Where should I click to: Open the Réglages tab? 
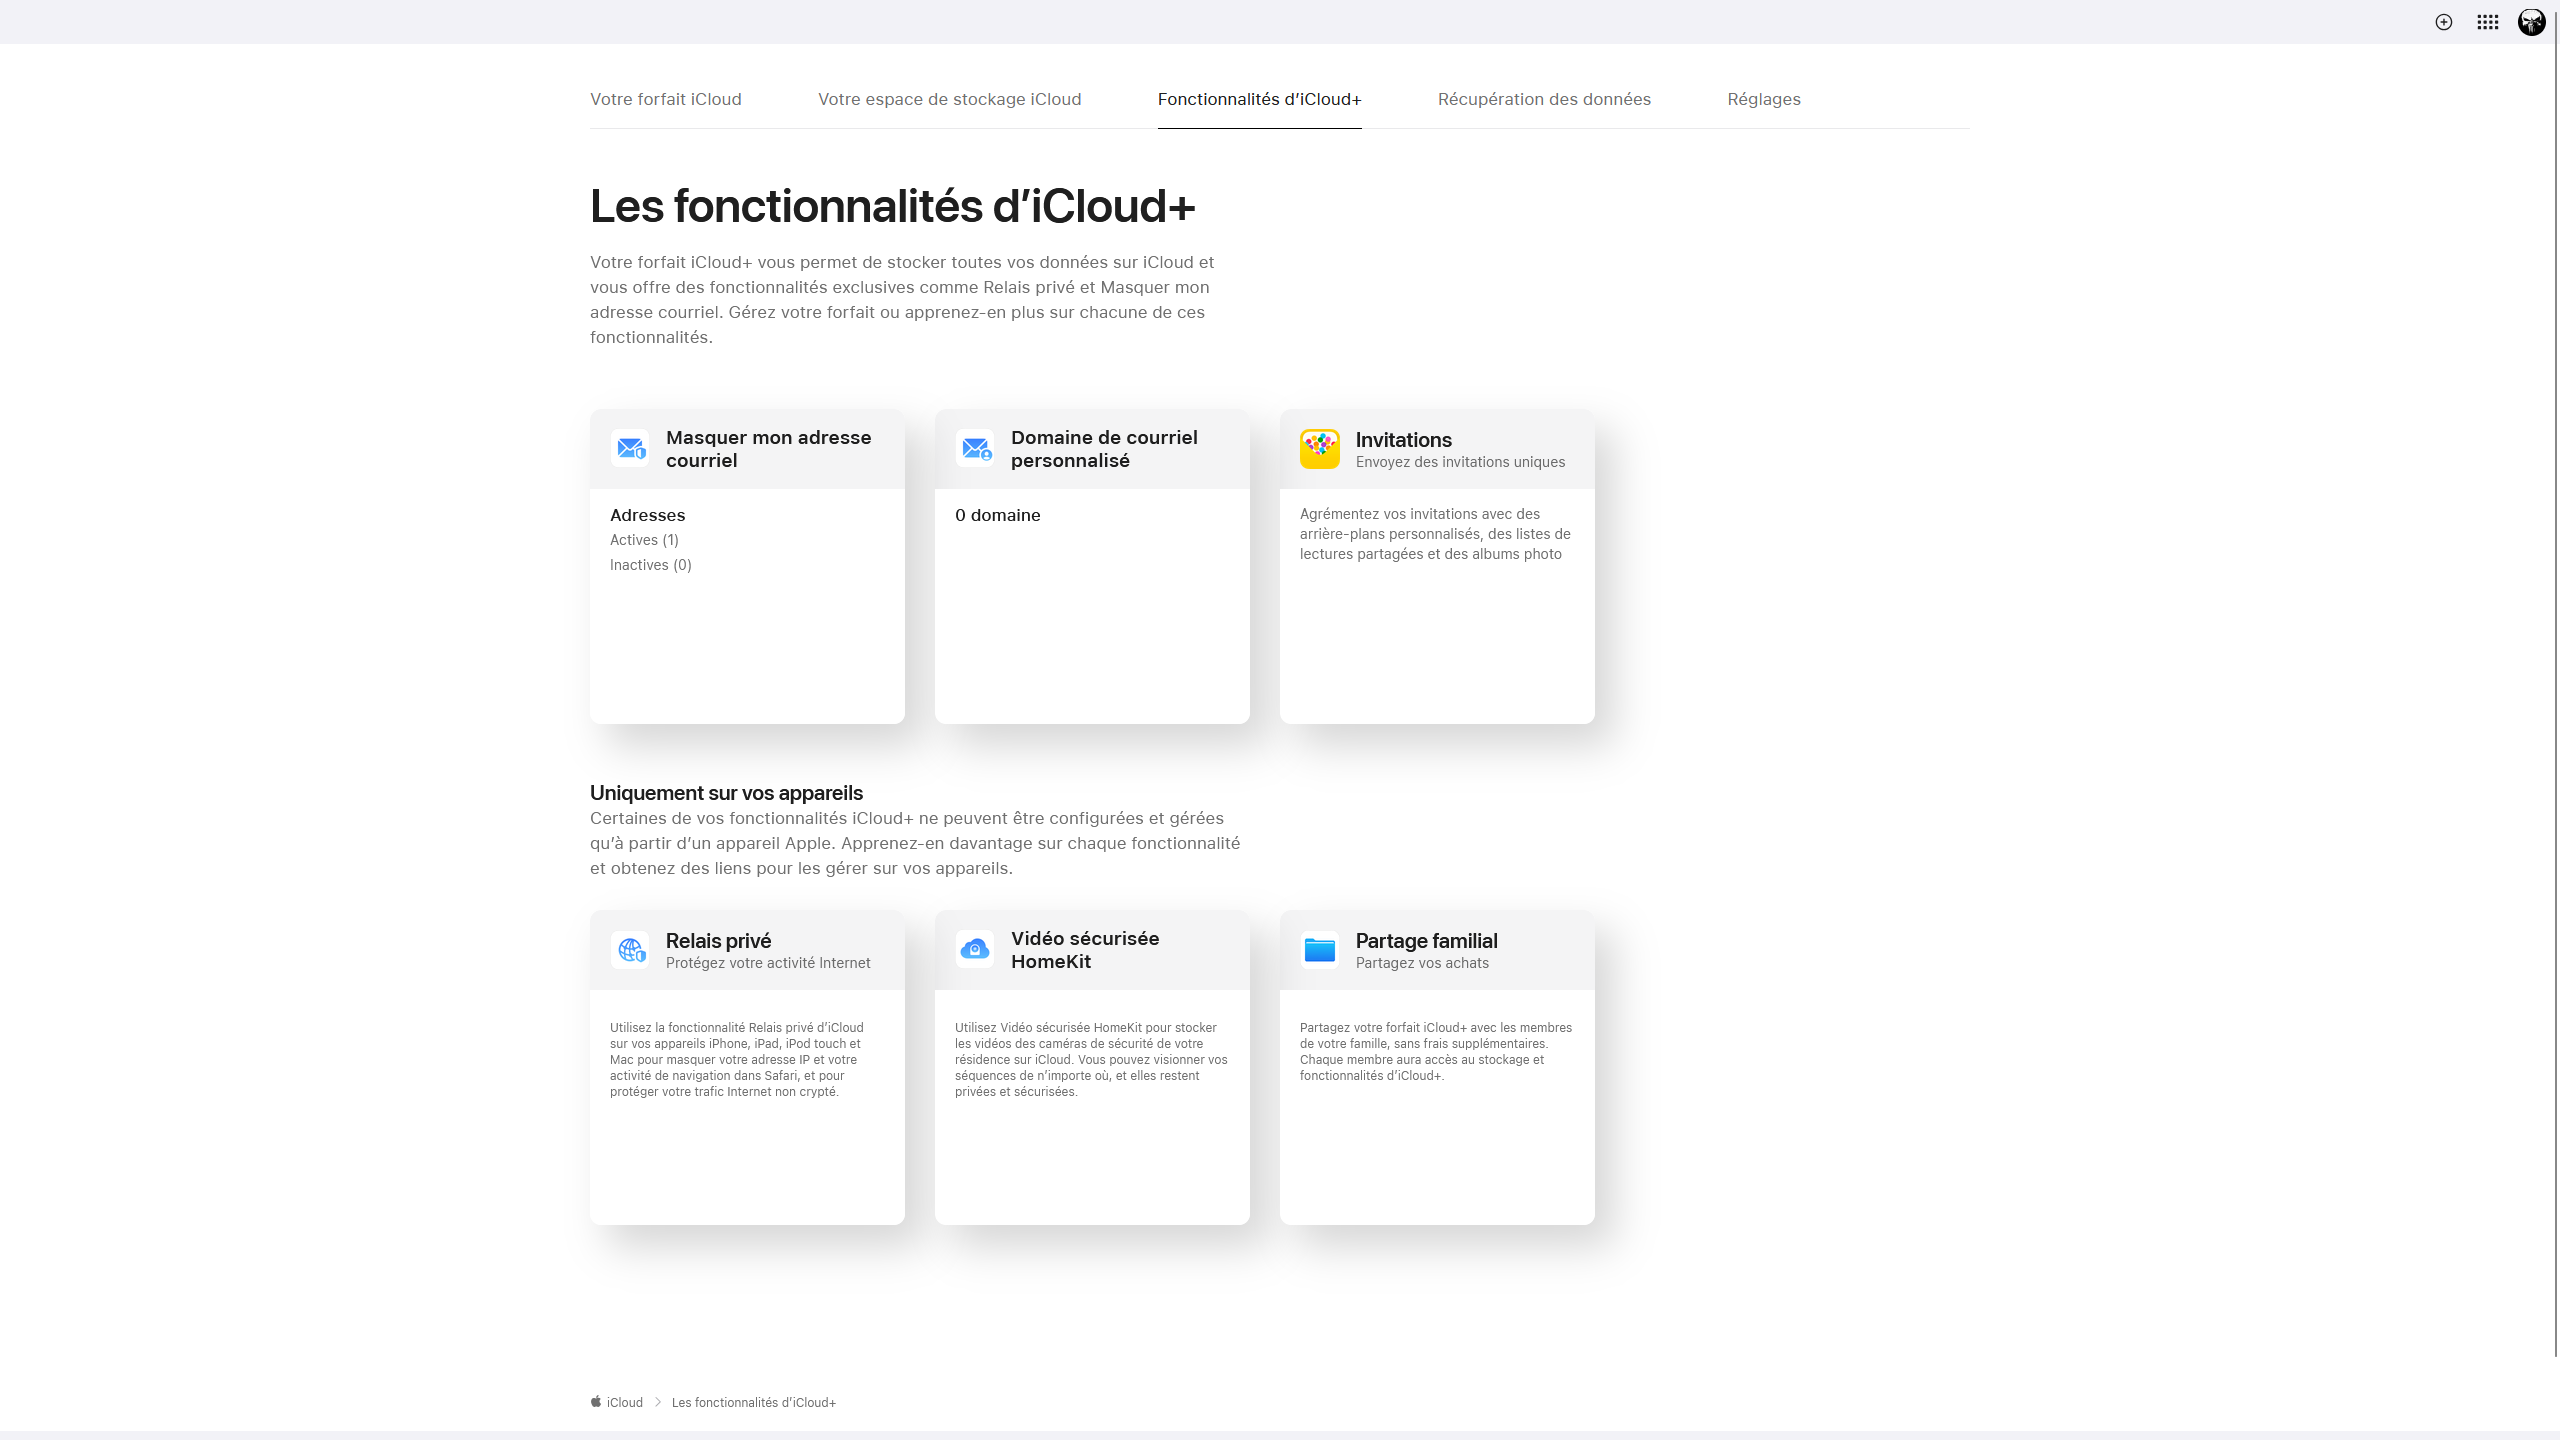[1764, 99]
